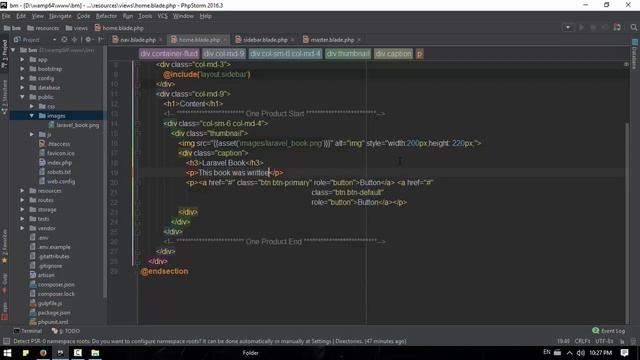Screen dimensions: 640x360
Task: Open the run configuration dropdown in toolbar
Action: 568,27
